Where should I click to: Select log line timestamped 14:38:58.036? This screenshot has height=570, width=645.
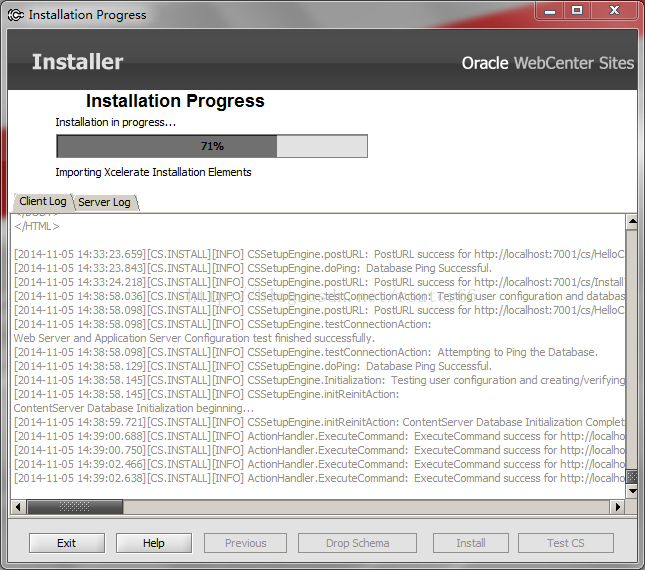pyautogui.click(x=319, y=296)
